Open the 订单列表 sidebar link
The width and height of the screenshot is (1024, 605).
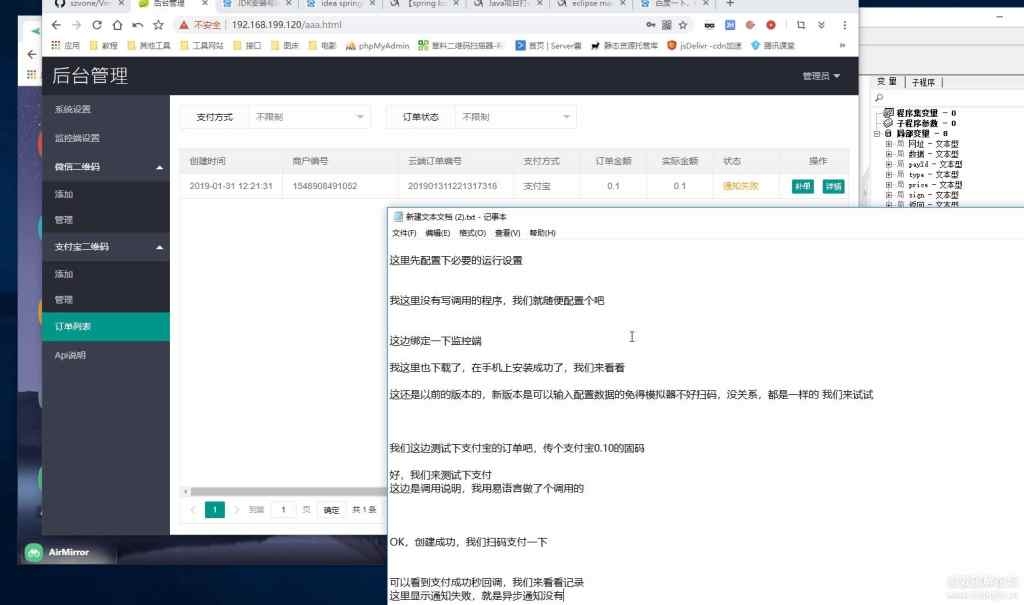click(x=76, y=327)
